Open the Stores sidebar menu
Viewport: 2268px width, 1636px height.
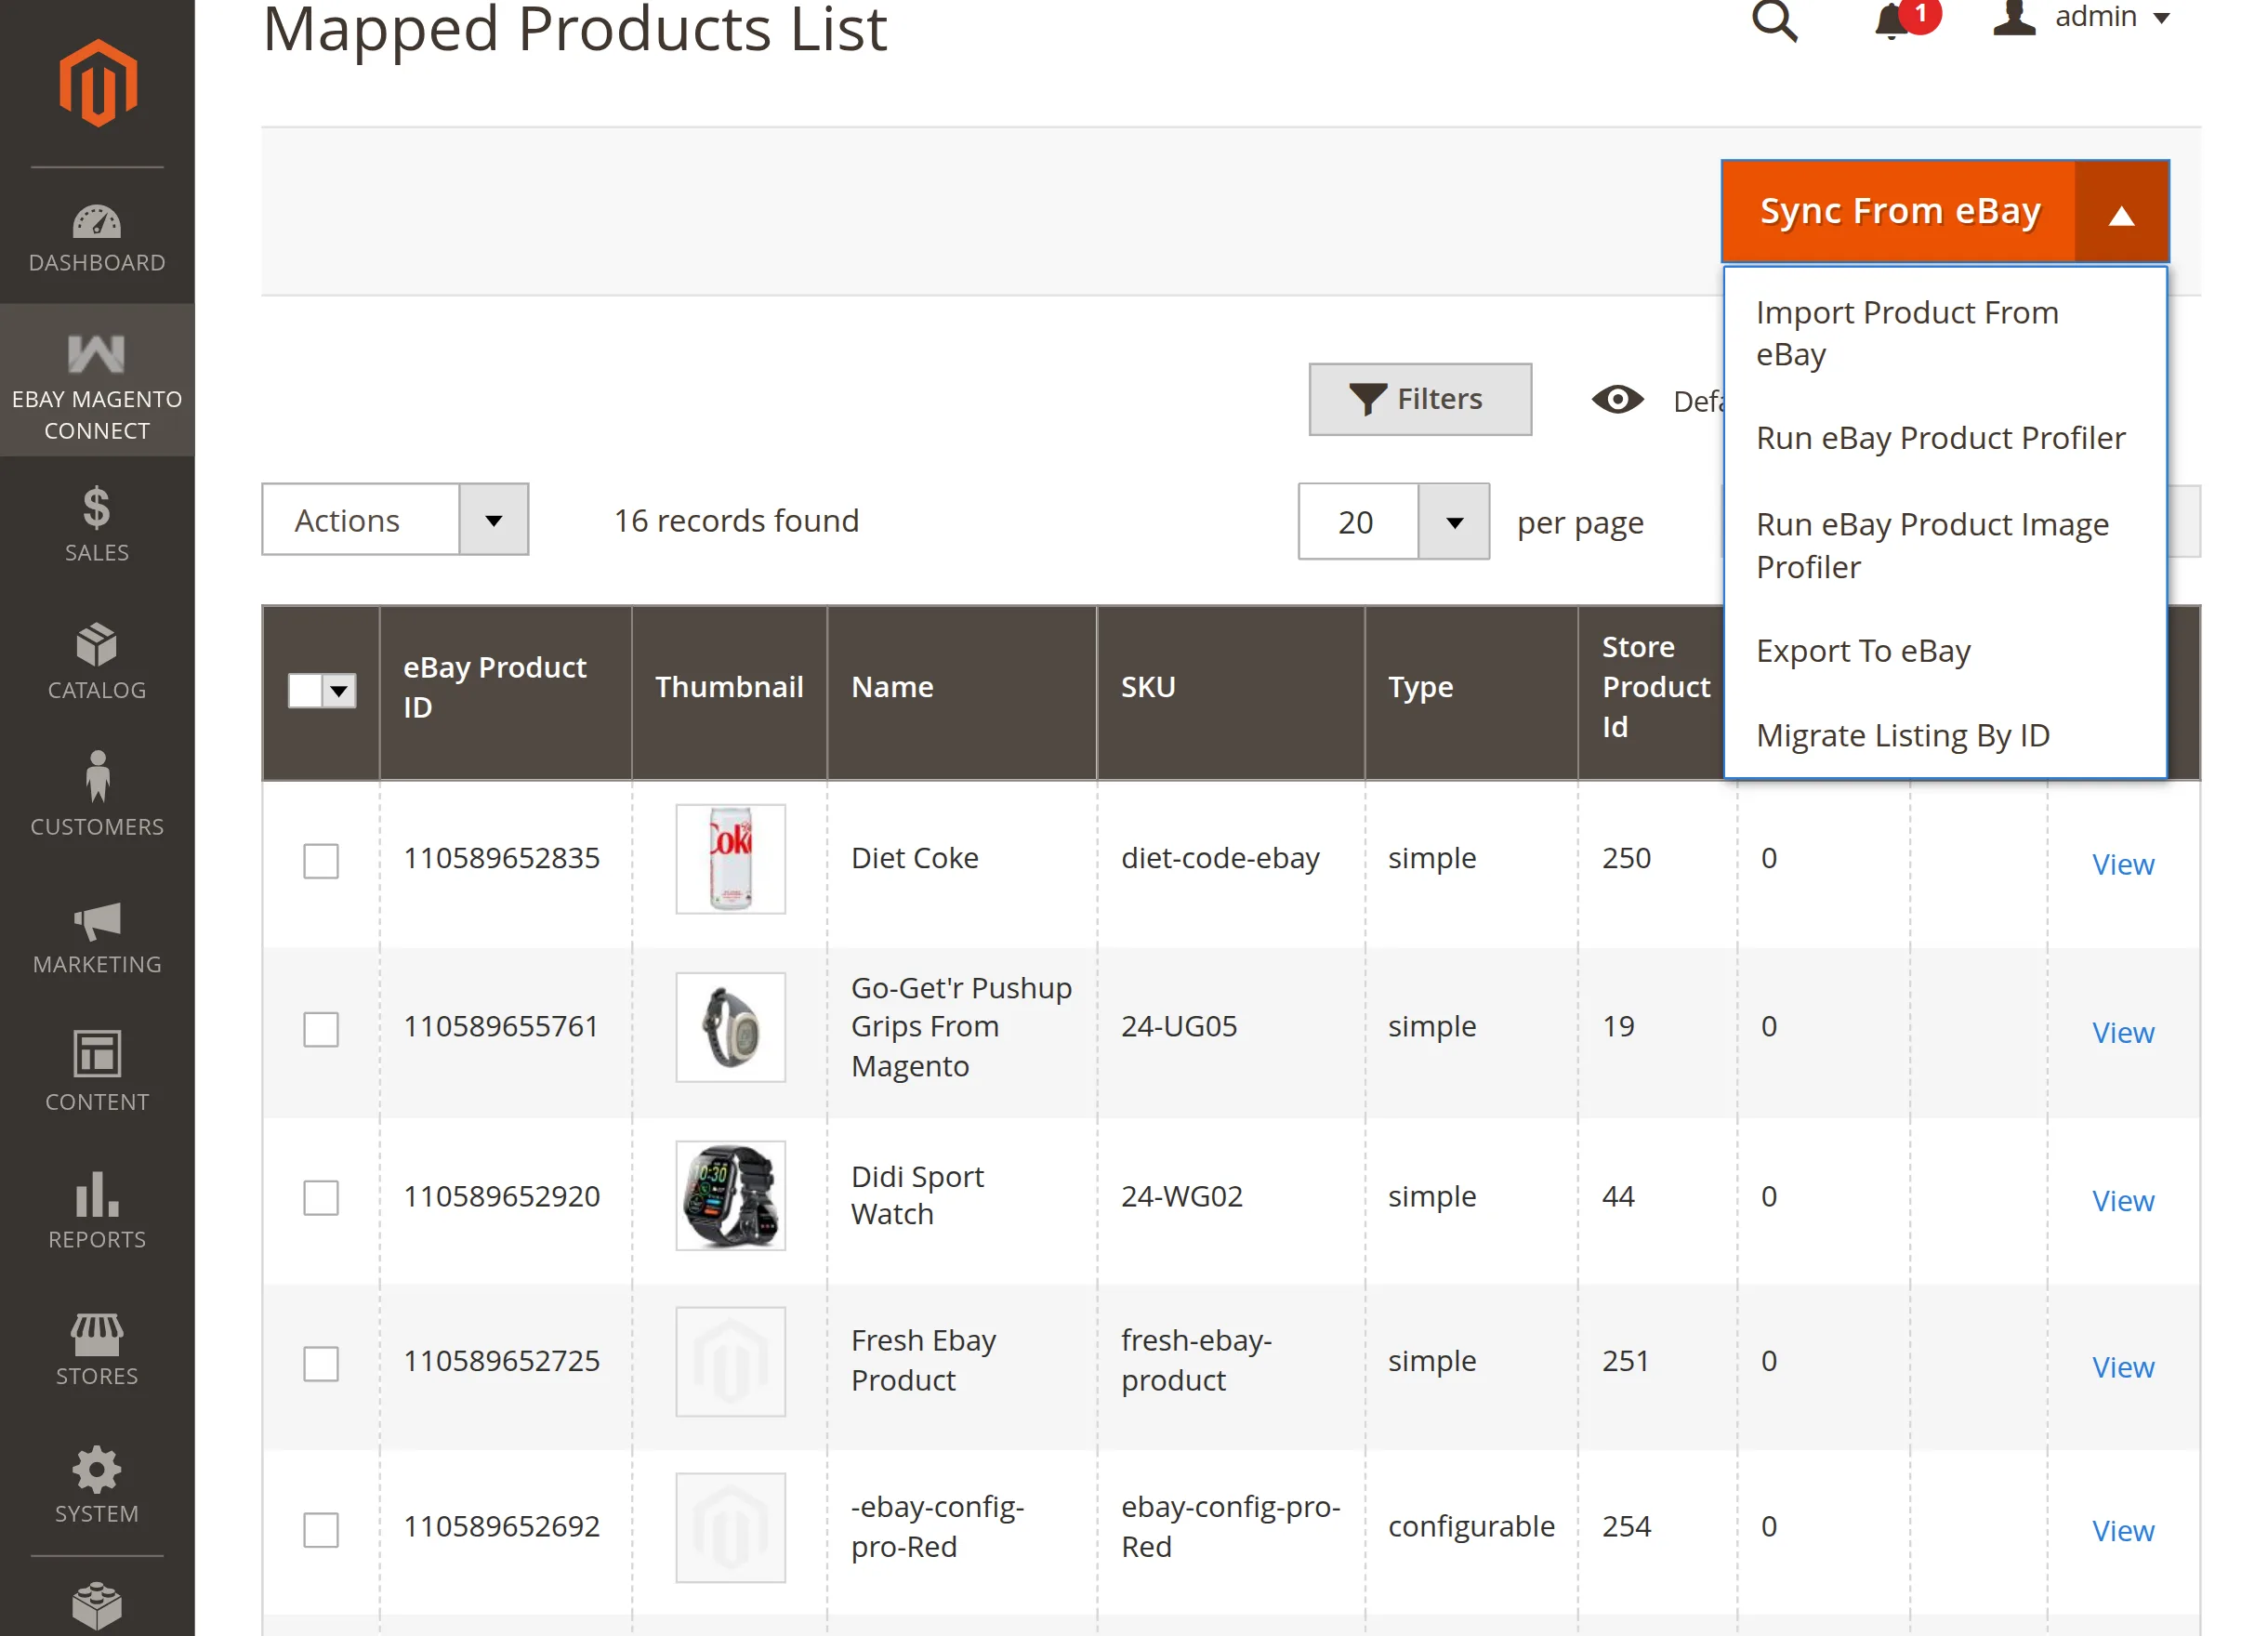point(97,1349)
